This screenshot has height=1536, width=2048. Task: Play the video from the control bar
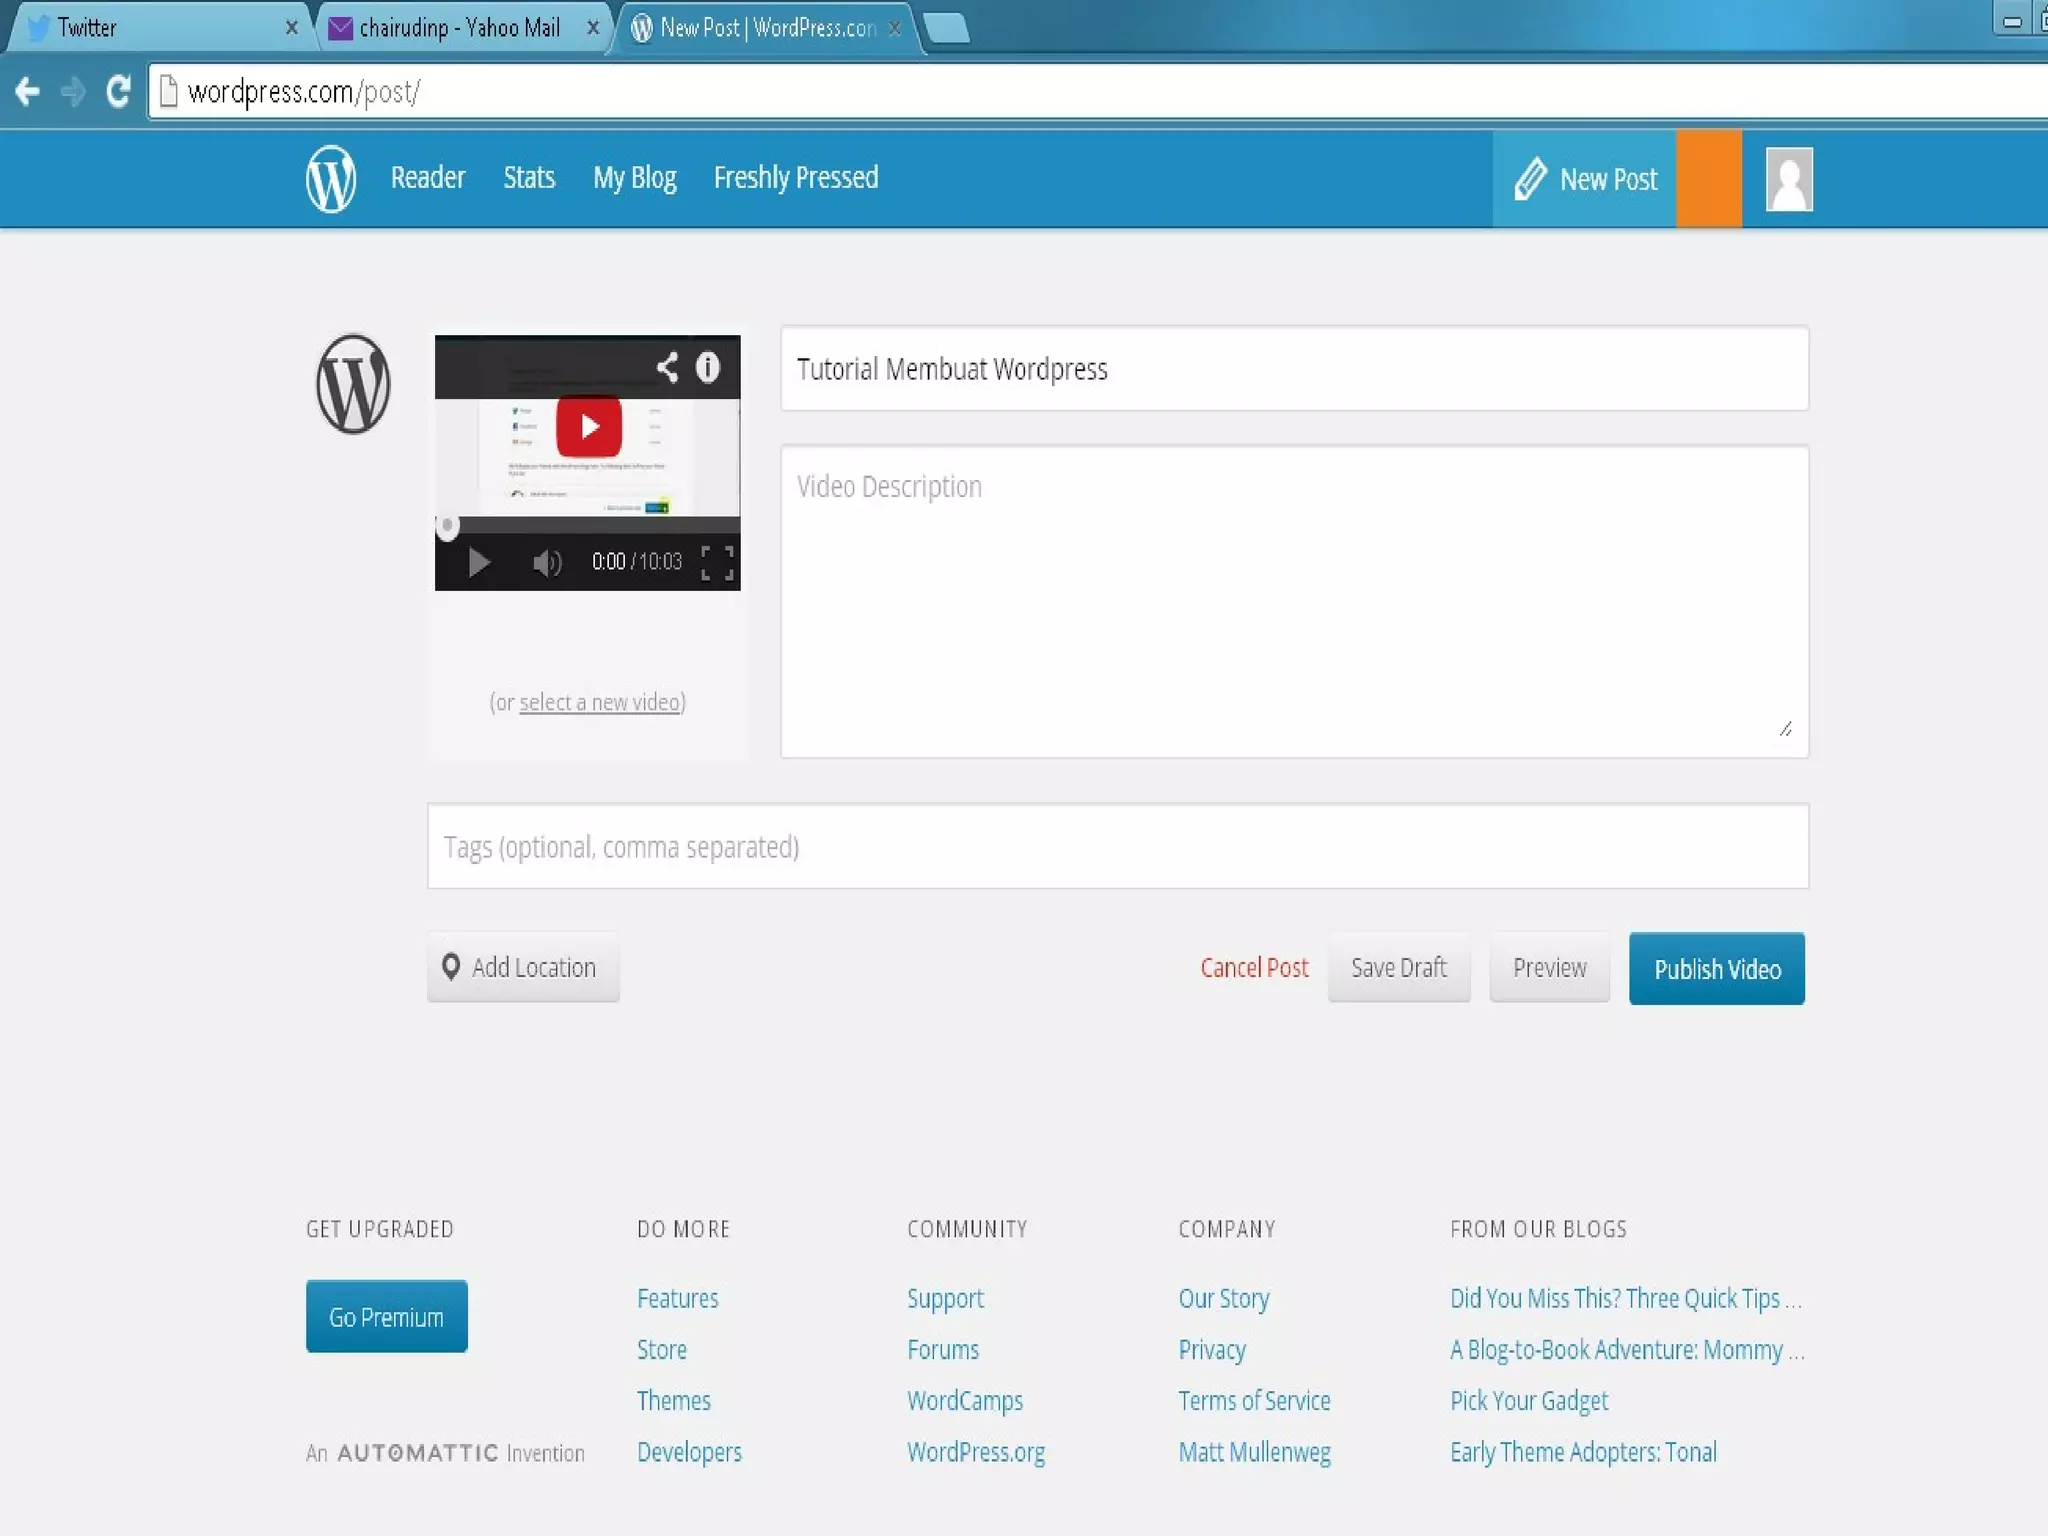point(479,563)
